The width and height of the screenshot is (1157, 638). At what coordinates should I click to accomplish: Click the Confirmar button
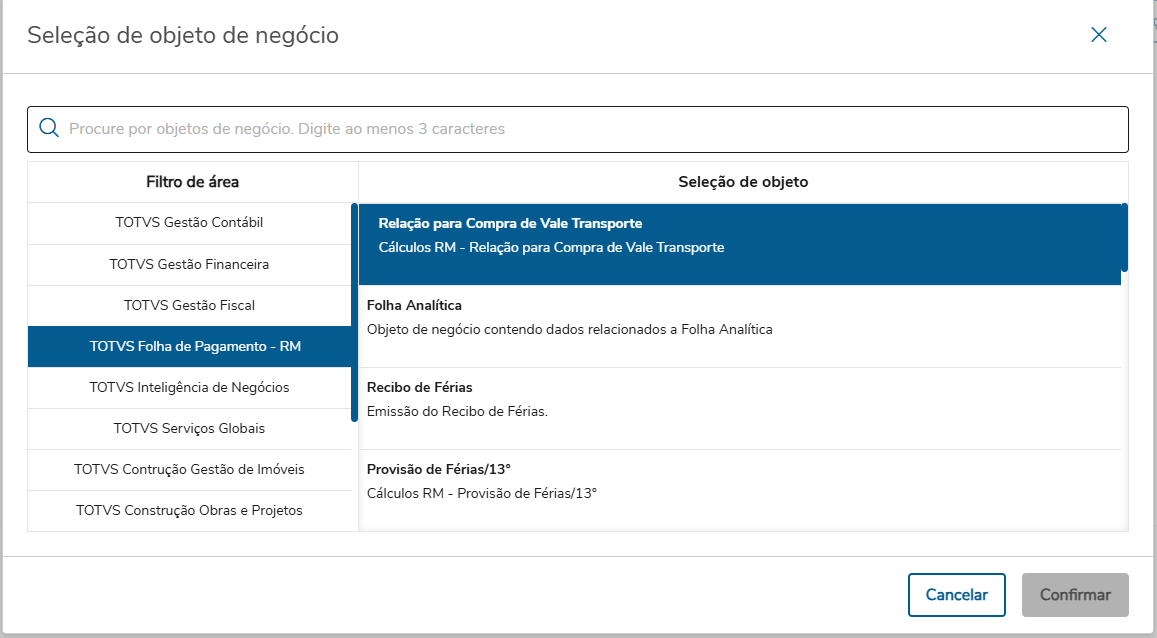[x=1075, y=595]
